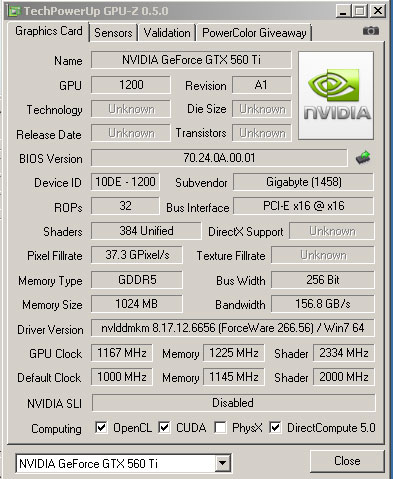The width and height of the screenshot is (393, 479).
Task: Click the GPU-Z title bar app icon
Action: click(x=14, y=11)
